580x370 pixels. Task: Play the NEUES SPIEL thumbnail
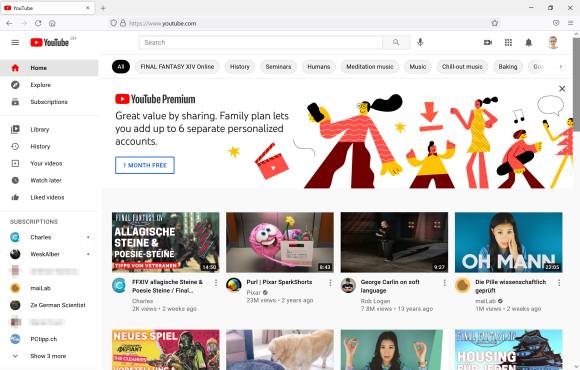click(166, 350)
